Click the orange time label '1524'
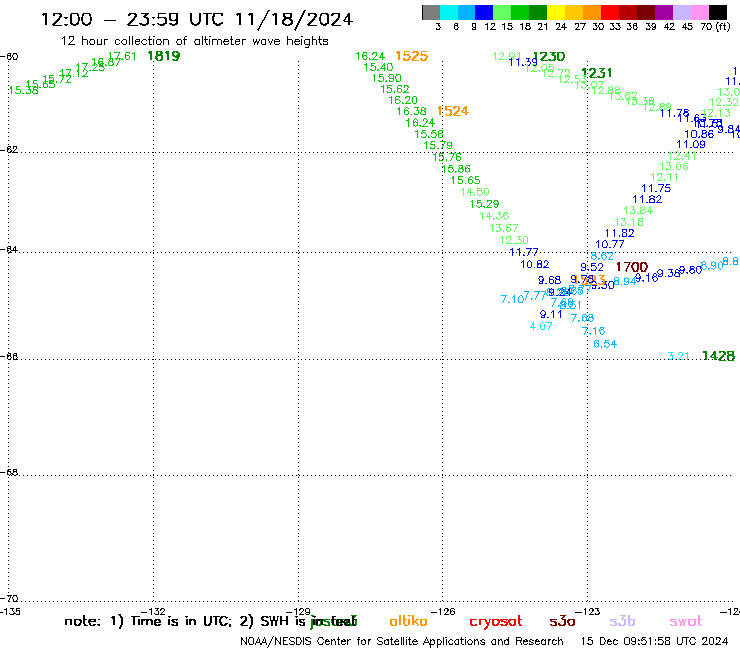Viewport: 740px width, 650px height. click(x=453, y=111)
